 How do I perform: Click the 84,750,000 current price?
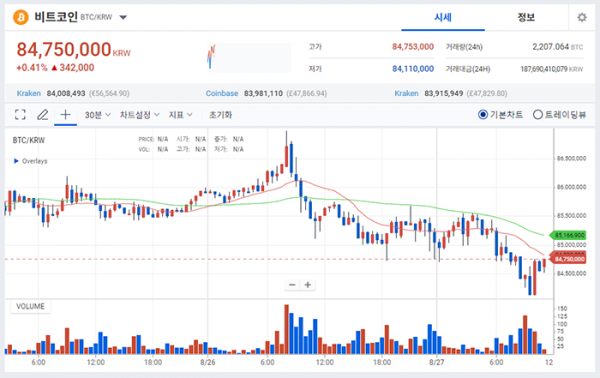pos(64,50)
